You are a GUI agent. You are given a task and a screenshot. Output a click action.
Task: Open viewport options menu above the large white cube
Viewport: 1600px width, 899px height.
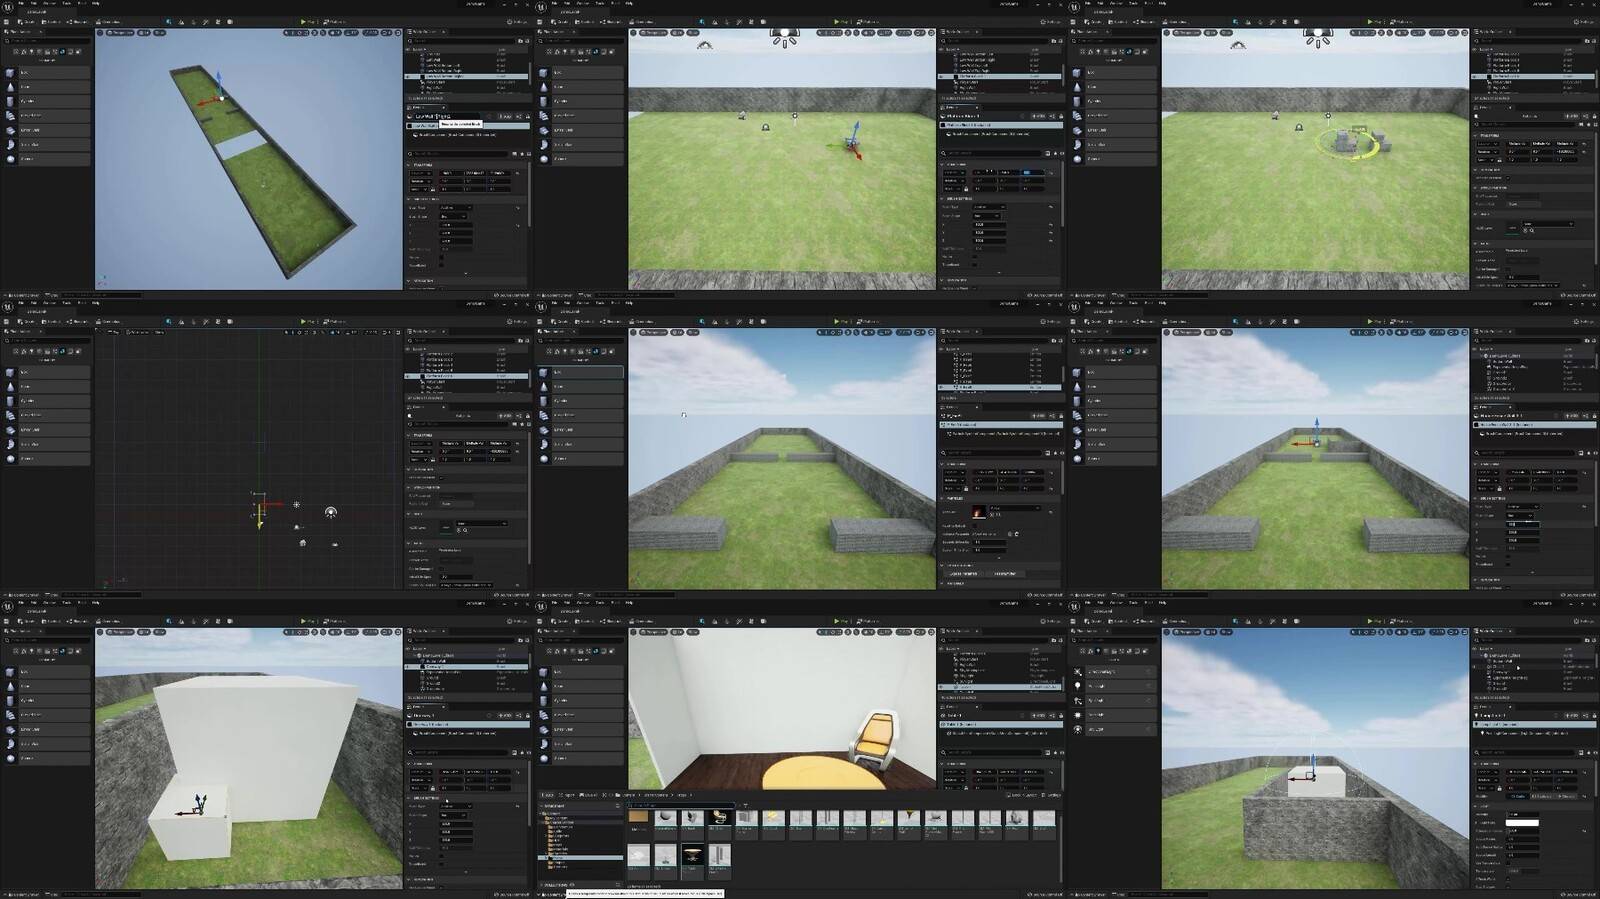pyautogui.click(x=101, y=632)
